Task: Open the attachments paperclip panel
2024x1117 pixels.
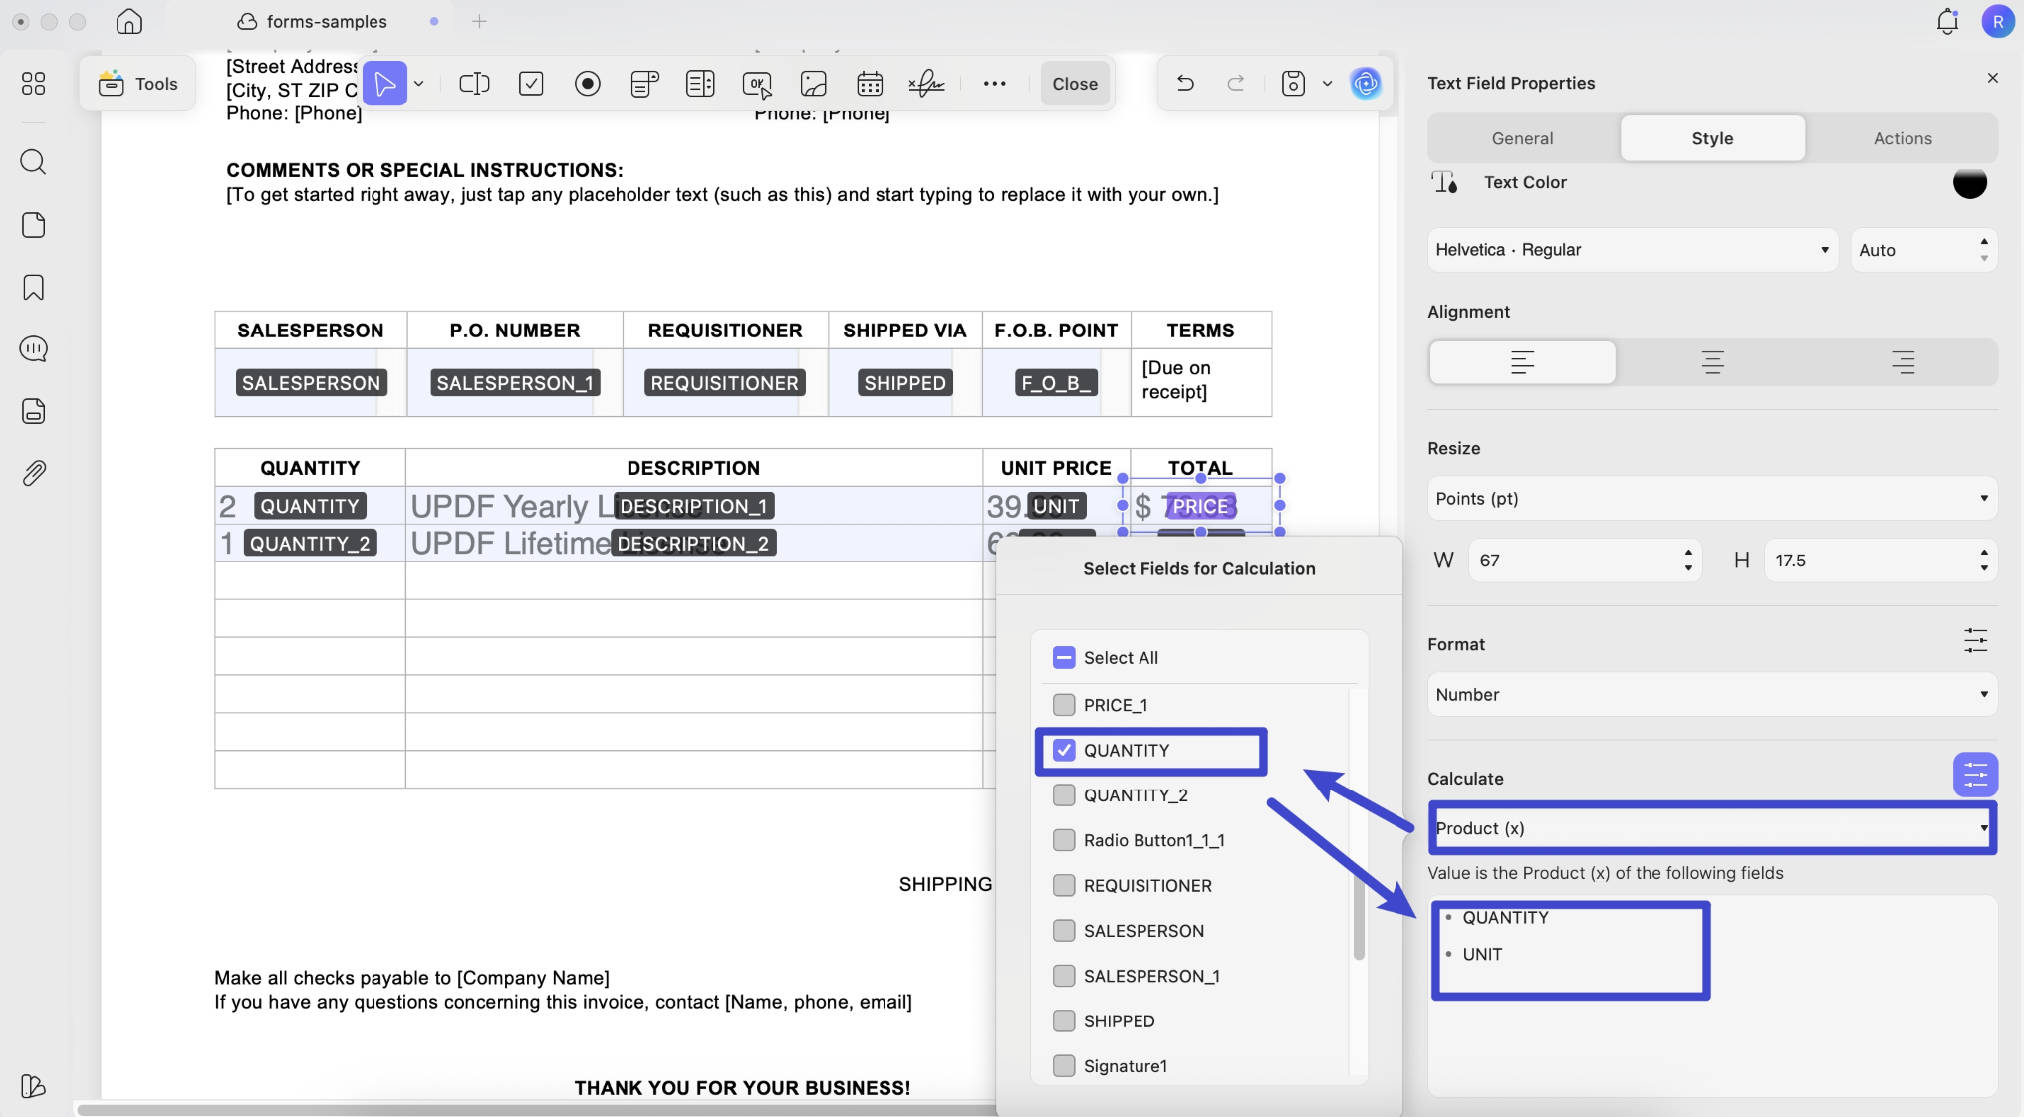Action: pos(33,473)
